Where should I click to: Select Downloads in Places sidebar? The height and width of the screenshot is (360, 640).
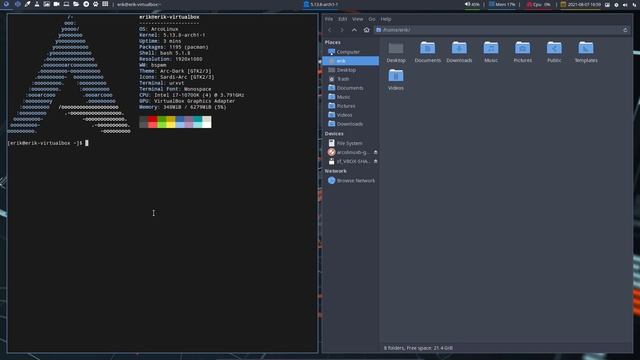[351, 124]
